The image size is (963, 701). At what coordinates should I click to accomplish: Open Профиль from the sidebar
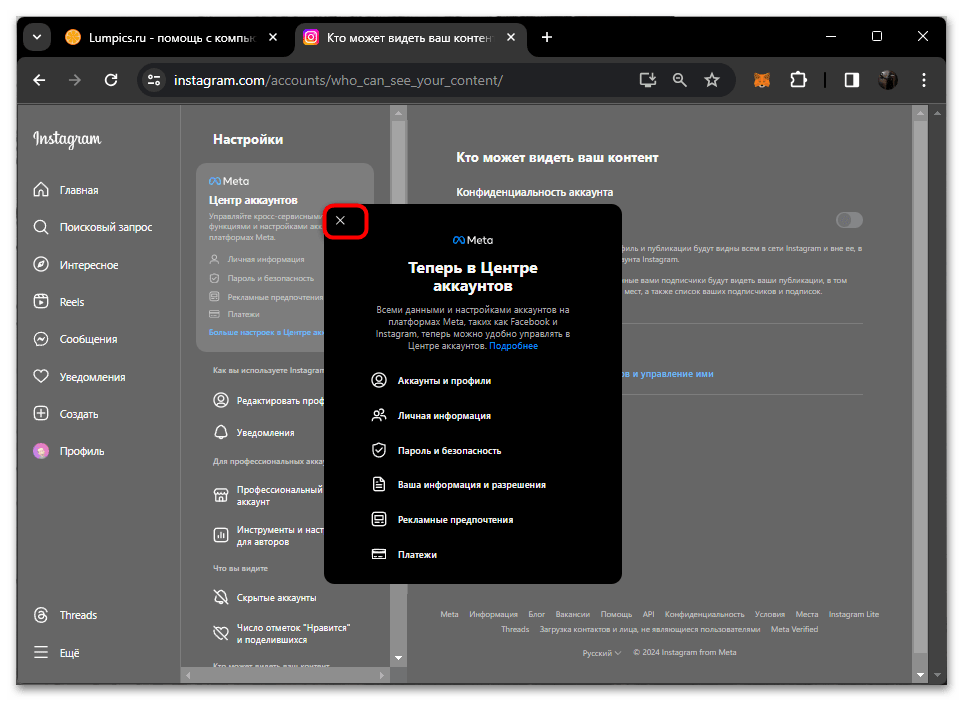(68, 451)
